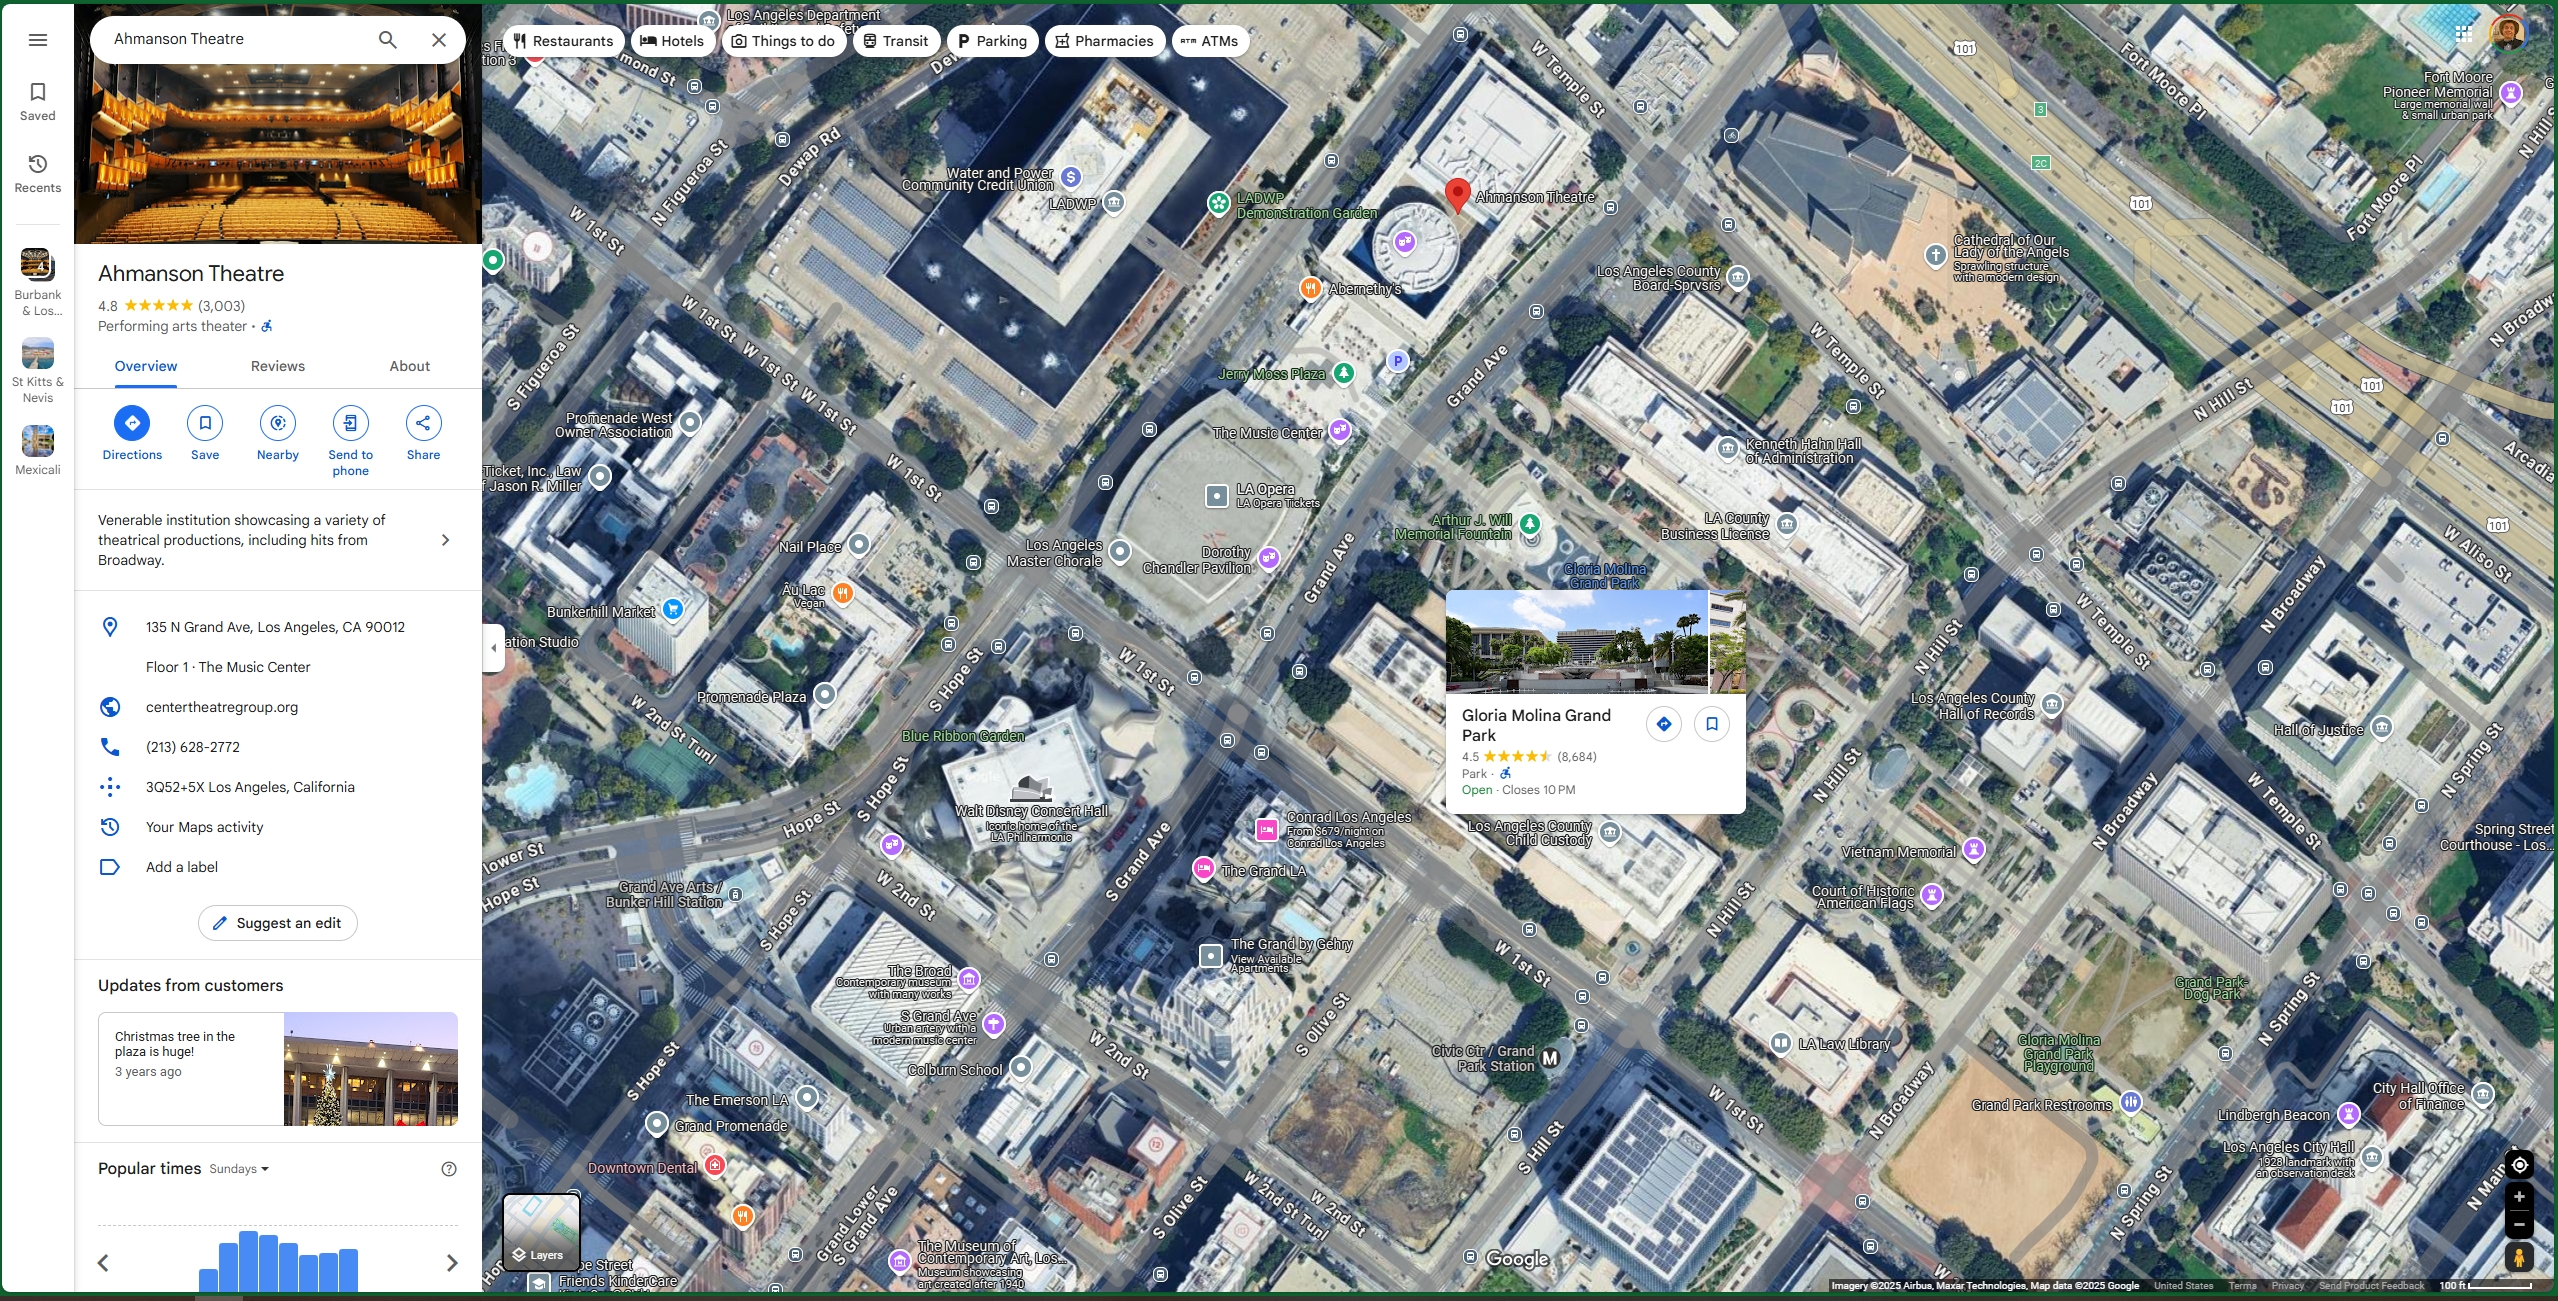The image size is (2558, 1301).
Task: Toggle the Layers map view button
Action: pos(541,1231)
